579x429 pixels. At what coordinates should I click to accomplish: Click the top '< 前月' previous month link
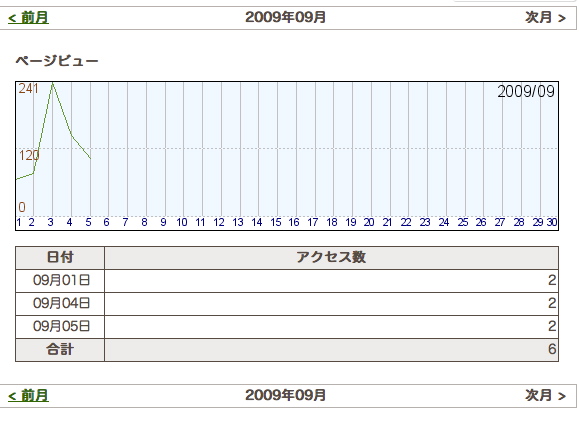(28, 17)
